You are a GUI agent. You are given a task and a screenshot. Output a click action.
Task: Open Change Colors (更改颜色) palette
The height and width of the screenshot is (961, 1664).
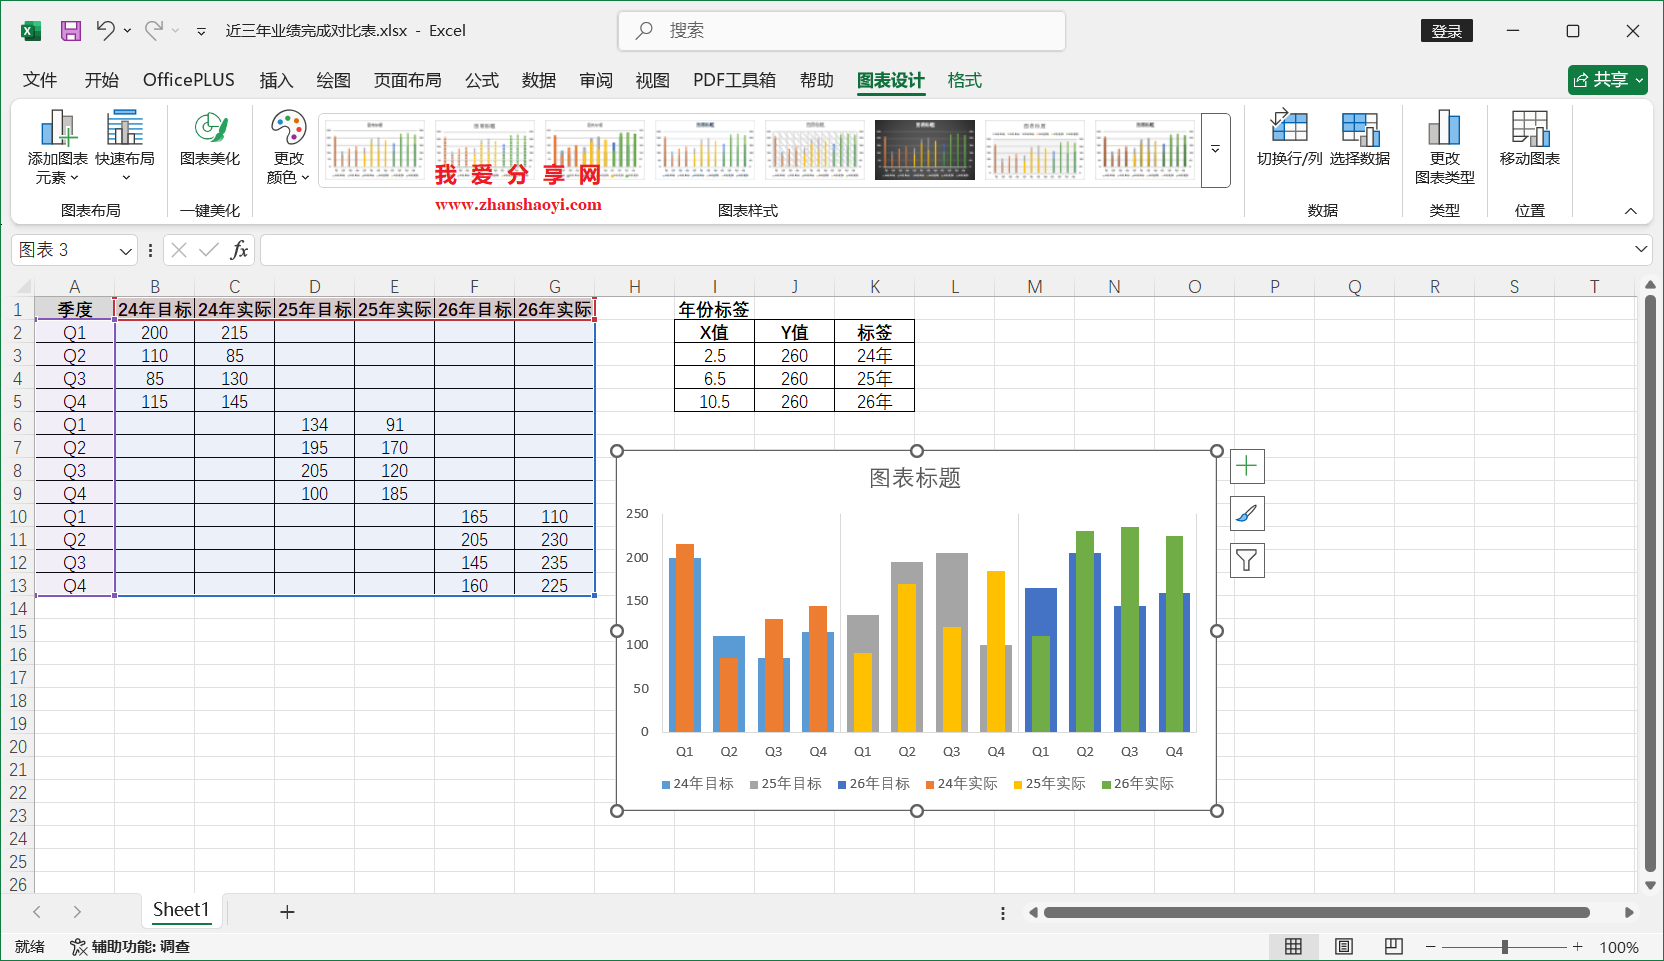[288, 148]
